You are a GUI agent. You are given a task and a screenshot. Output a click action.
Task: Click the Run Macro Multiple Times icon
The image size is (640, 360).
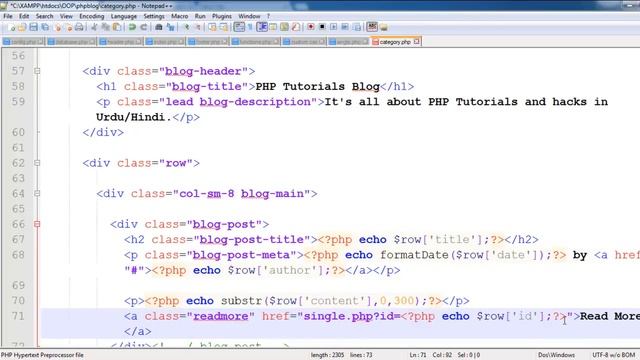click(x=345, y=27)
